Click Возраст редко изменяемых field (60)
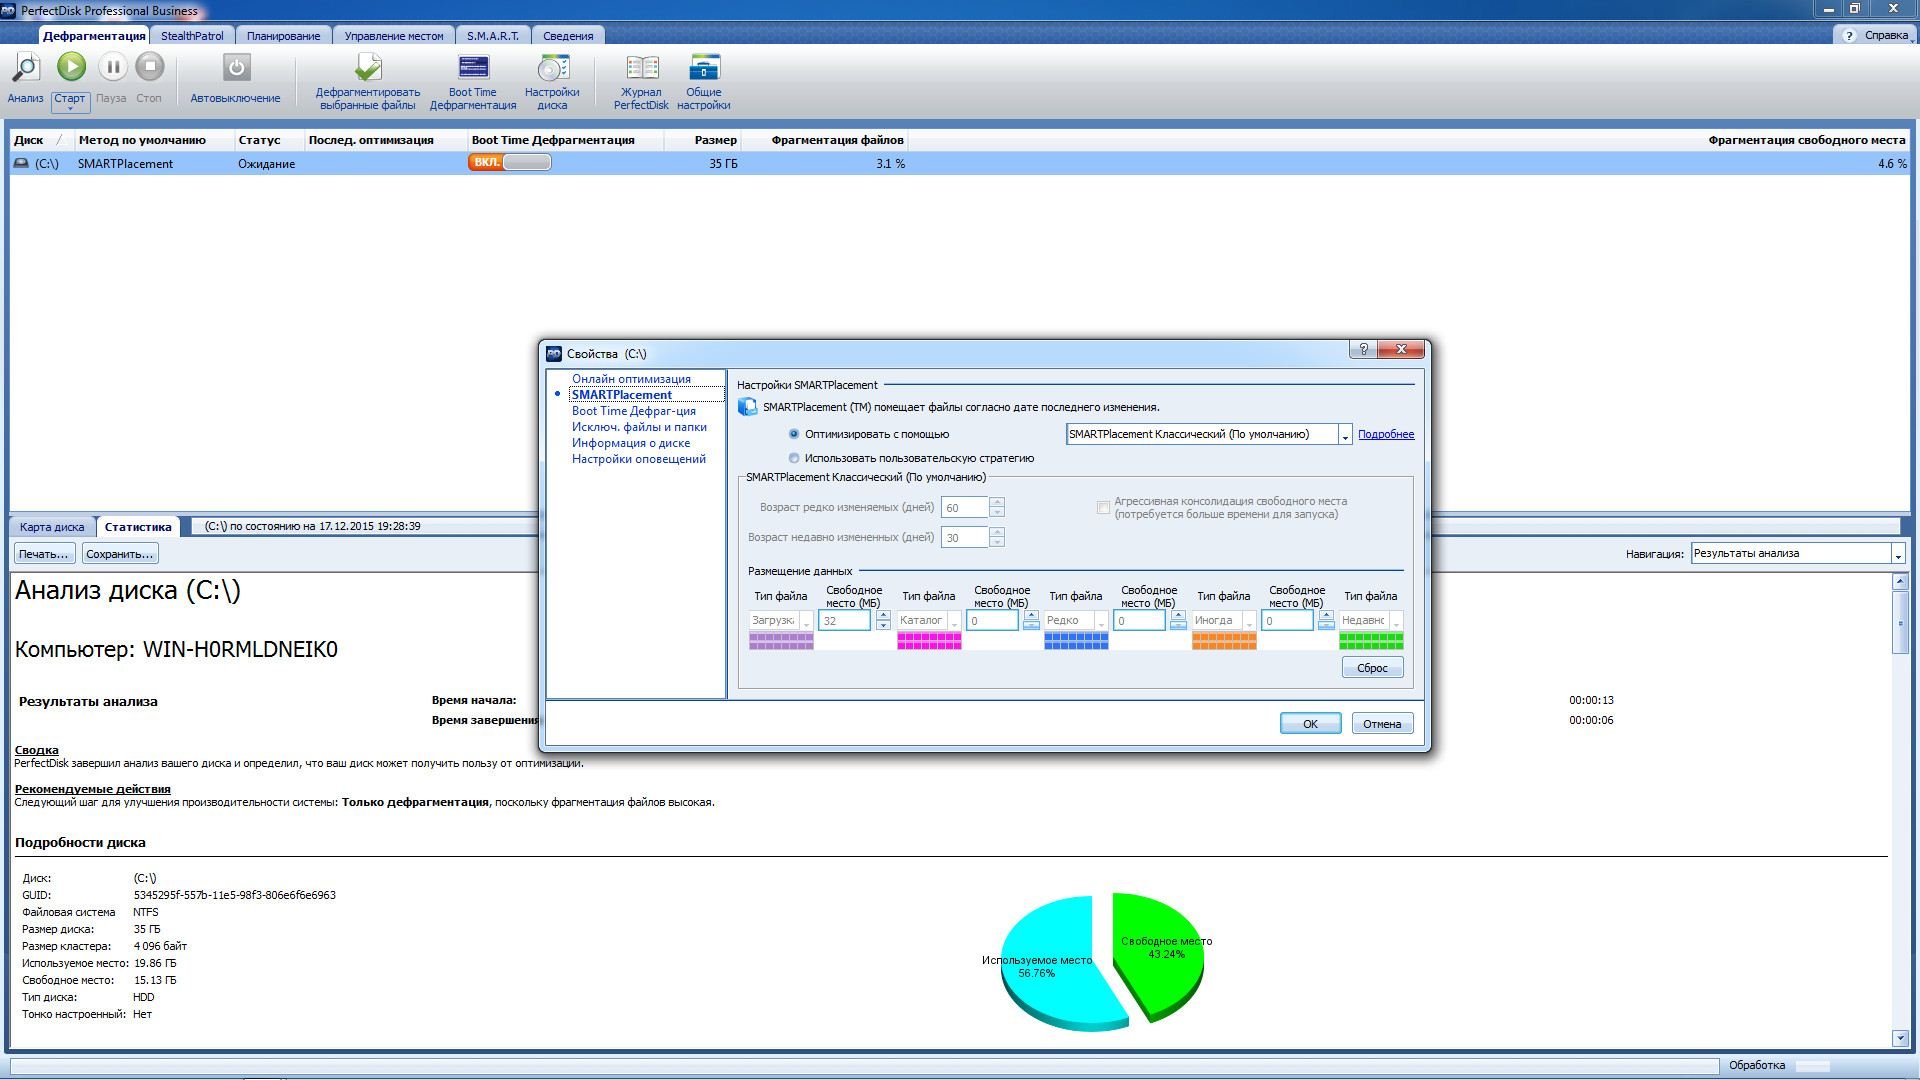The image size is (1920, 1080). [964, 508]
